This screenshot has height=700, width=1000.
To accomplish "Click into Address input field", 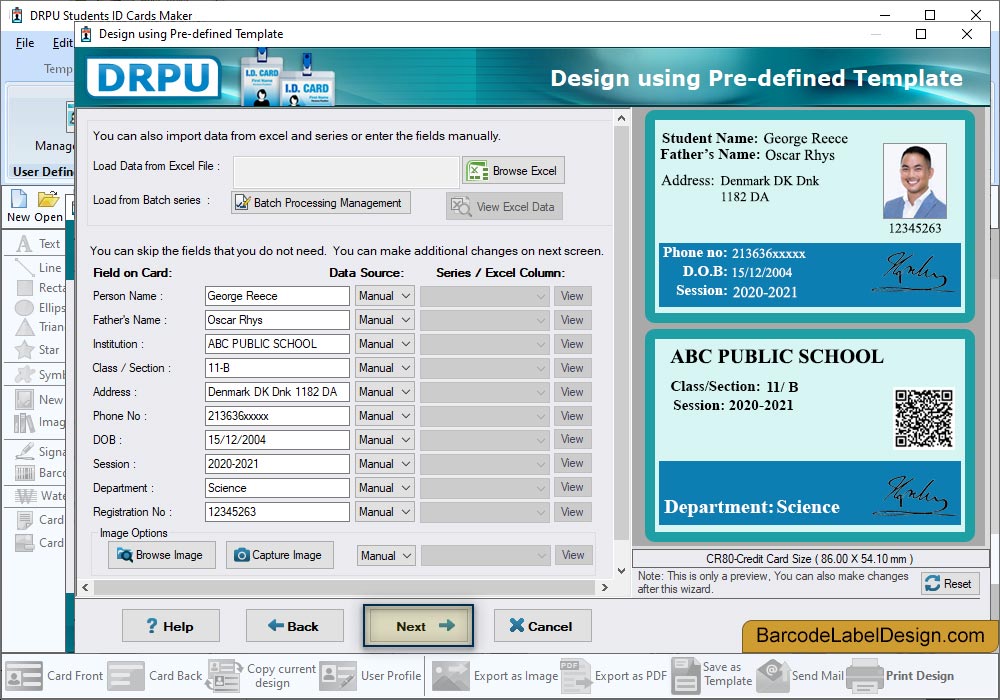I will tap(277, 392).
